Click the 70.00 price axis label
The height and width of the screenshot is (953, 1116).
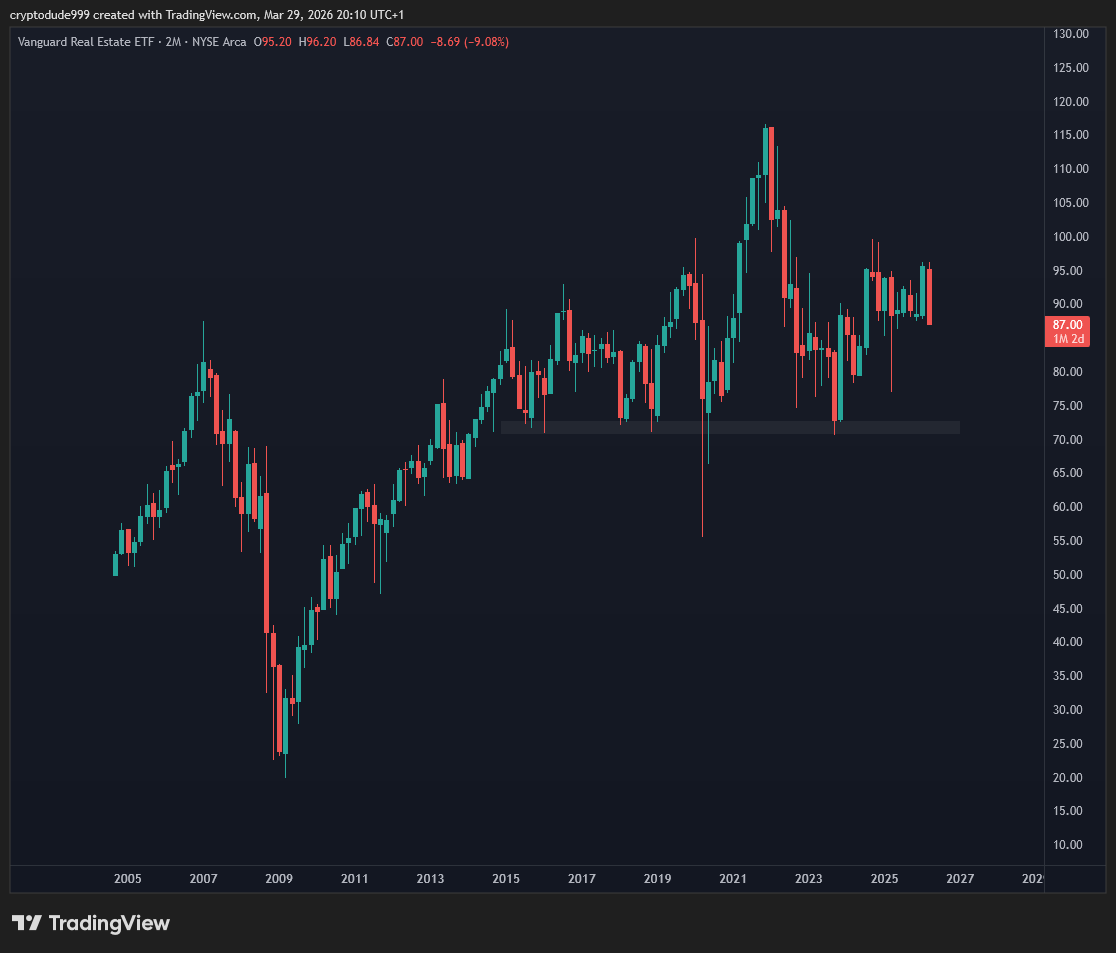point(1067,440)
